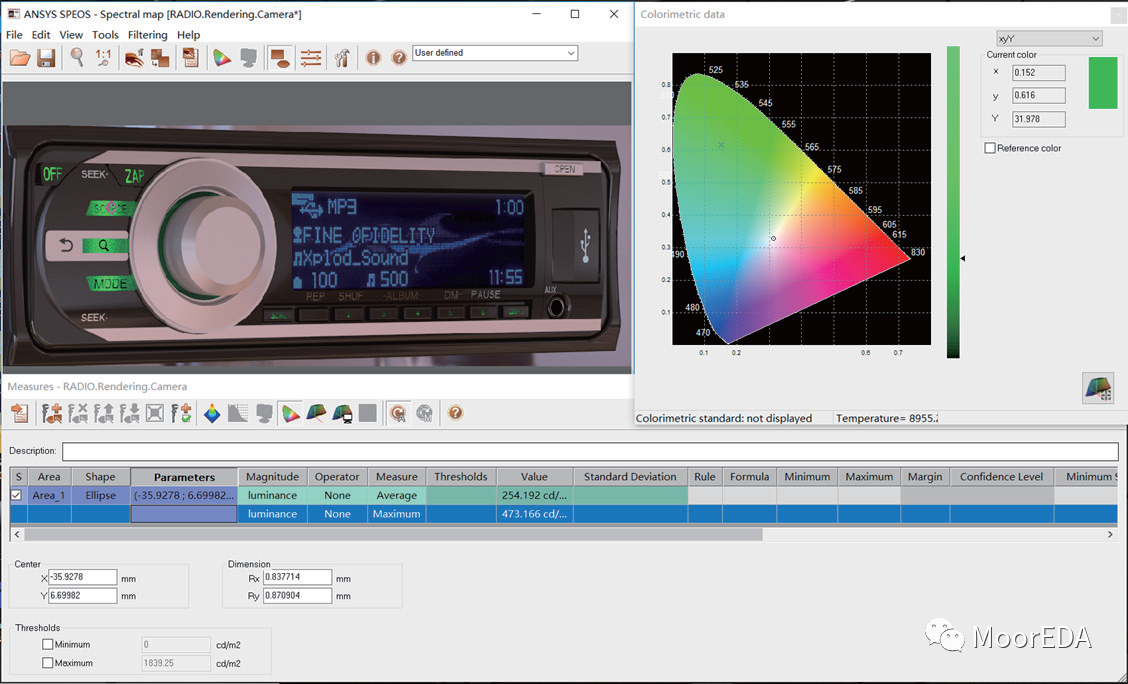Click the color gamut with monitor icon

(342, 413)
